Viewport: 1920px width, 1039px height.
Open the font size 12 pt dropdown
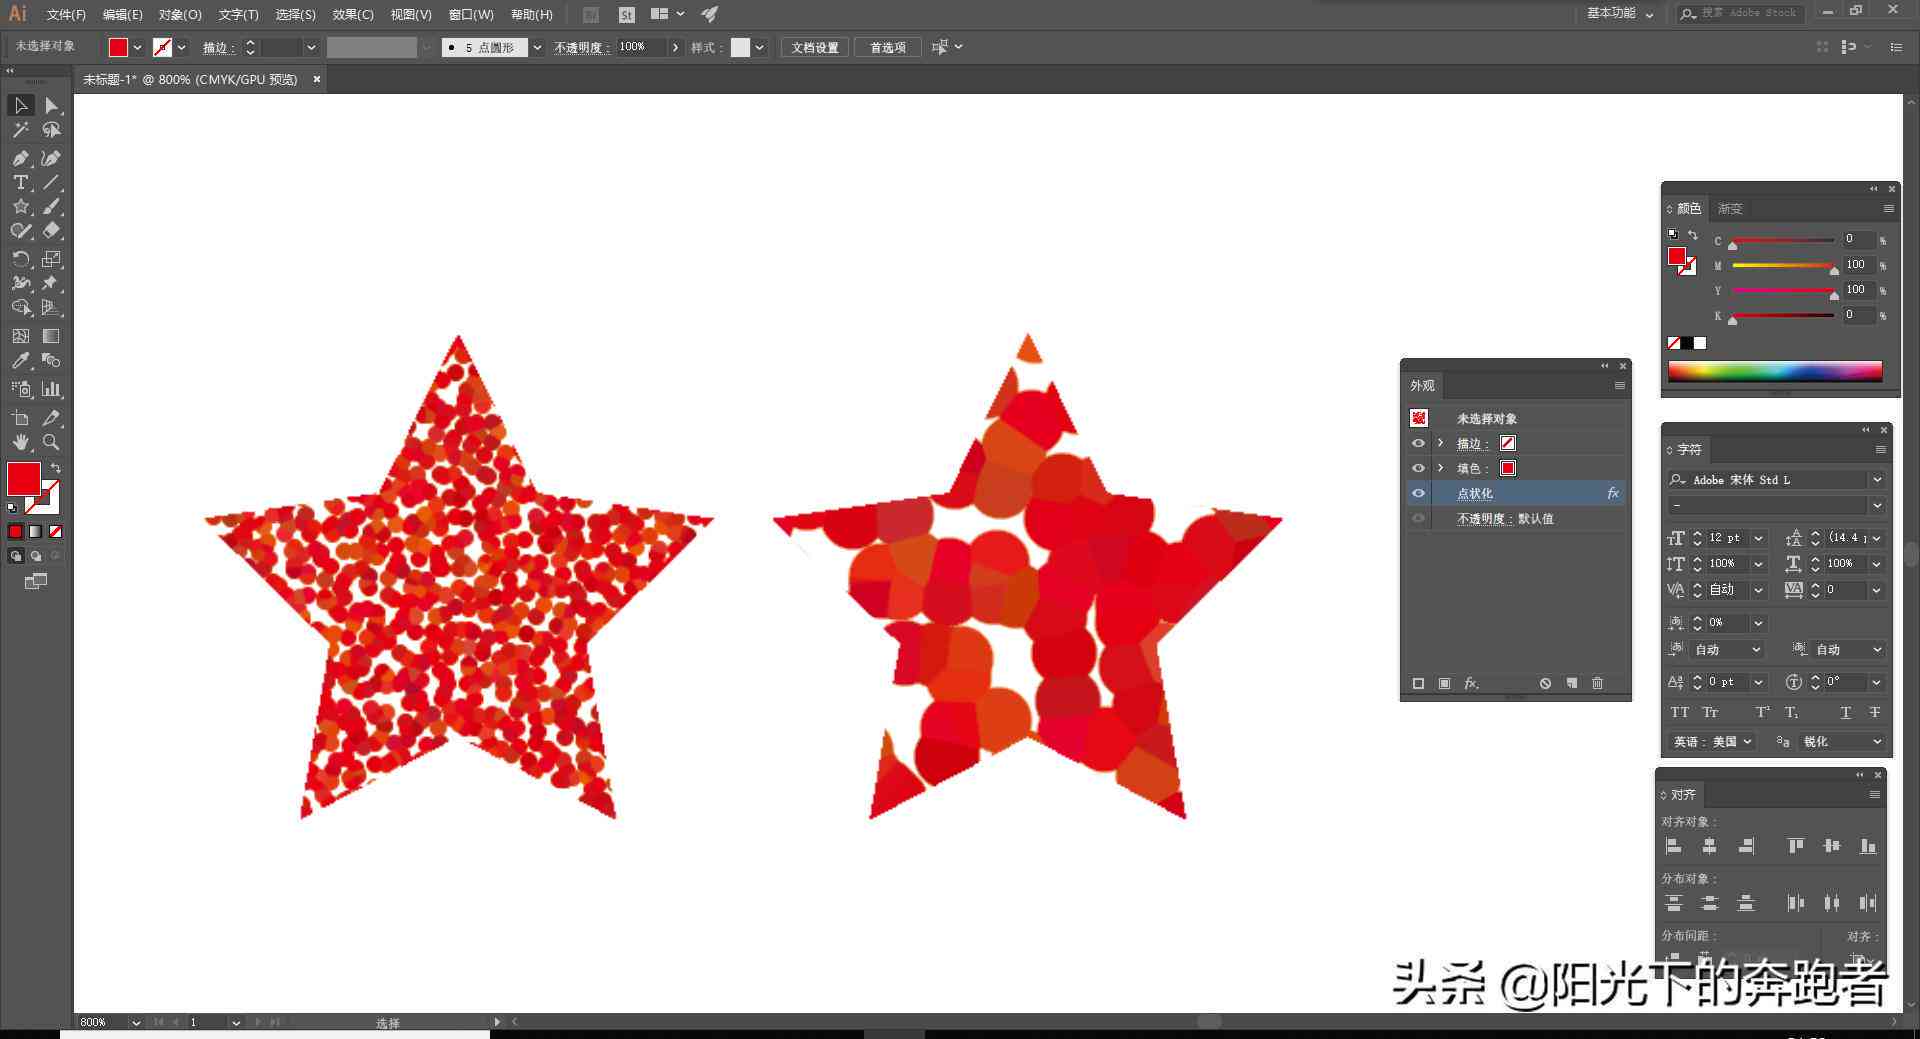1759,538
